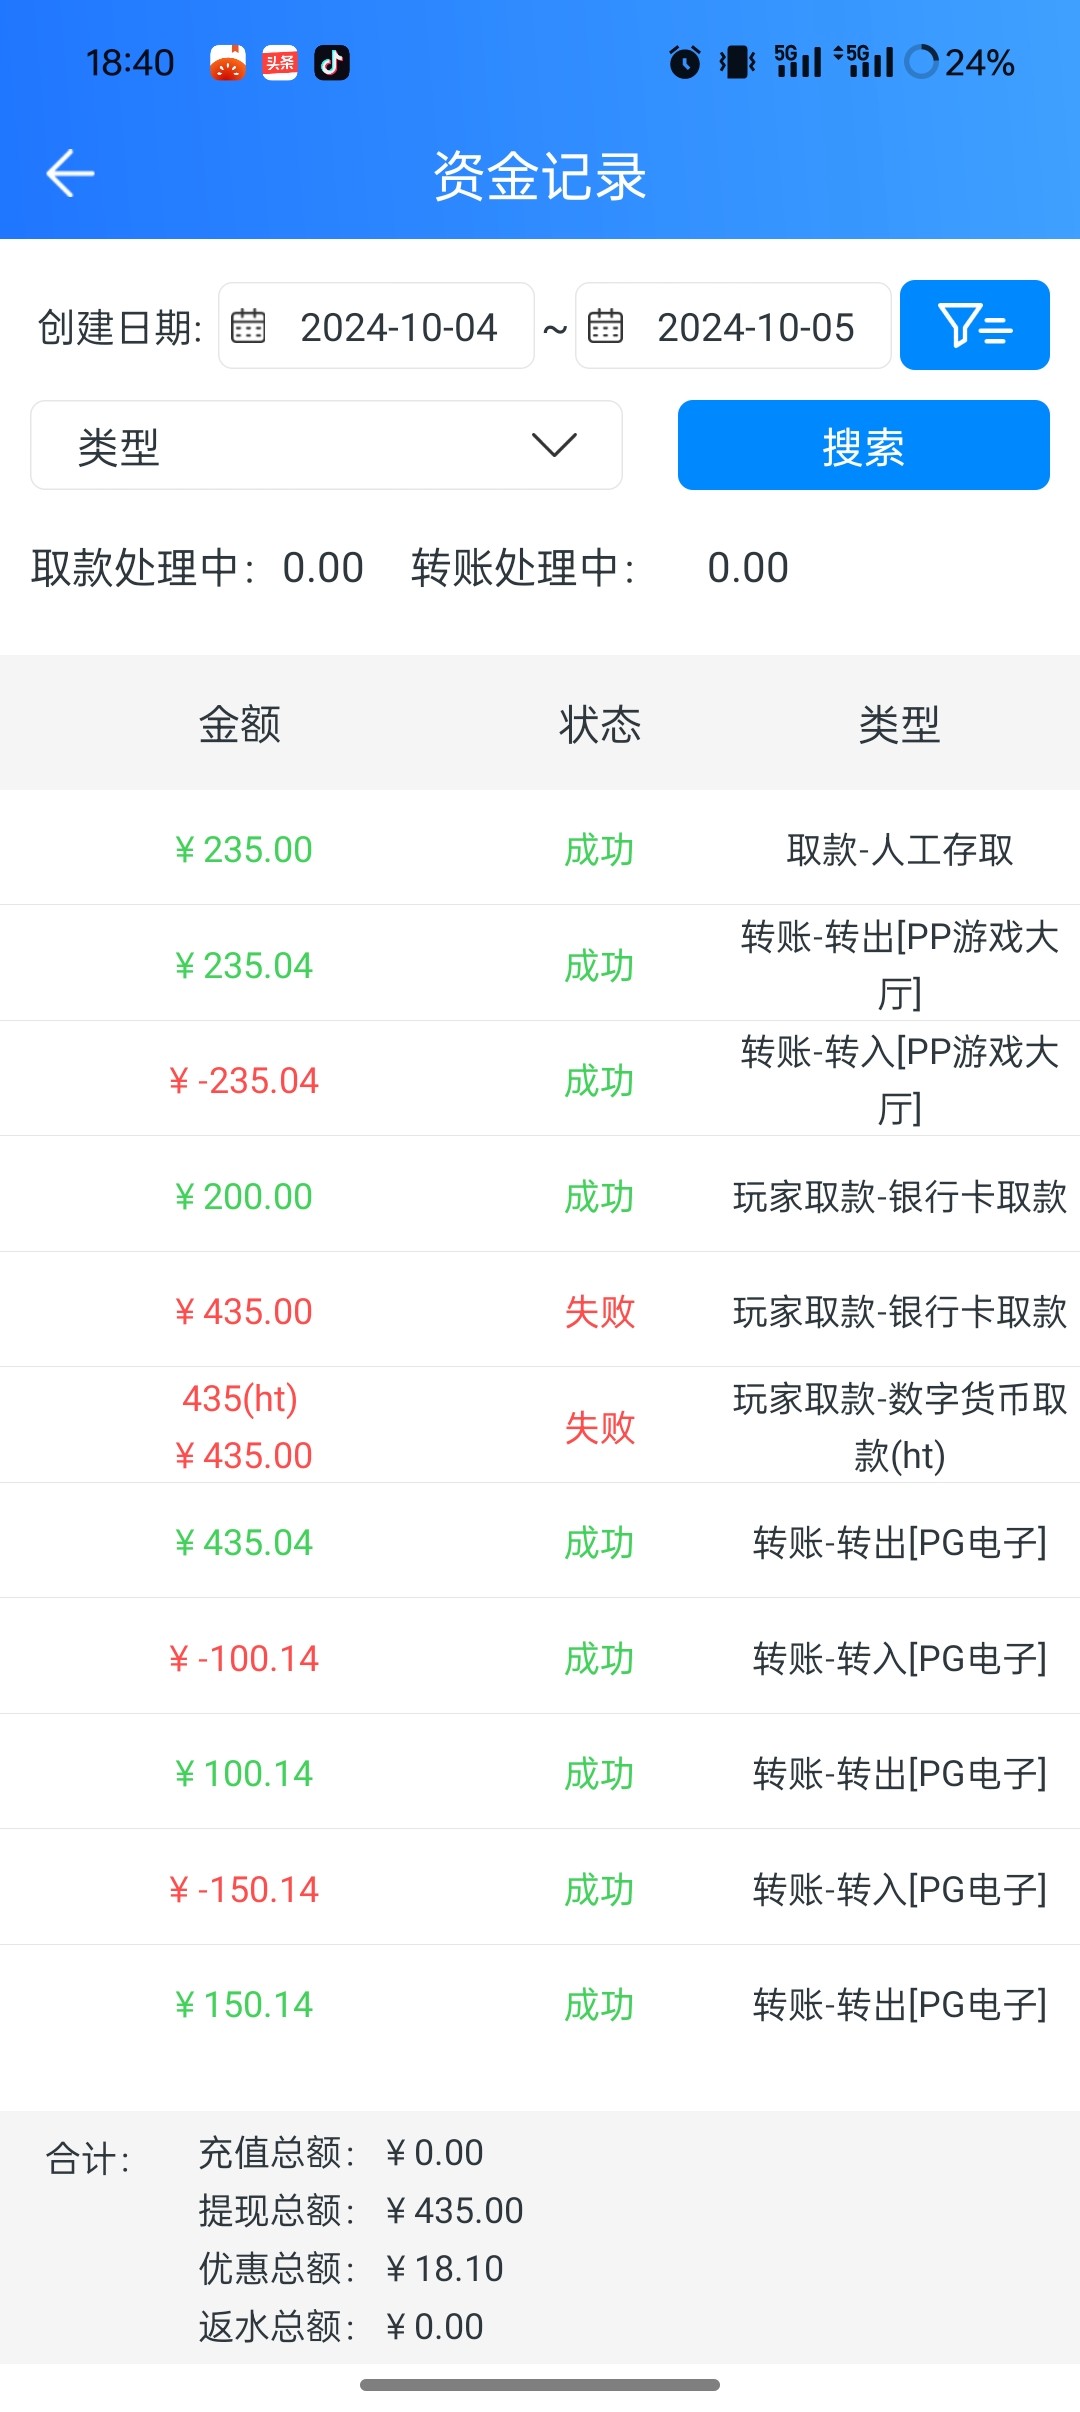Viewport: 1080px width, 2412px height.
Task: Expand the 类型 dropdown
Action: (x=326, y=445)
